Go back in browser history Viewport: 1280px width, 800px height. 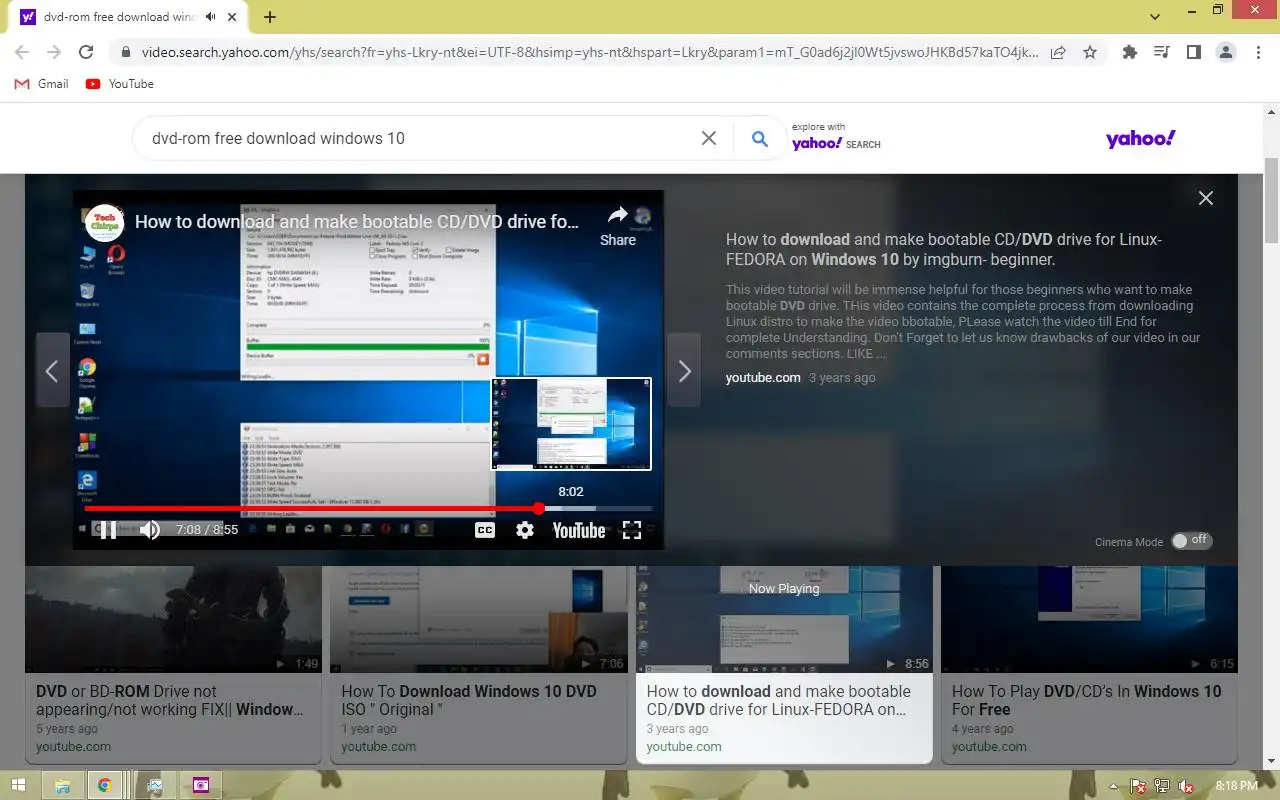tap(22, 52)
